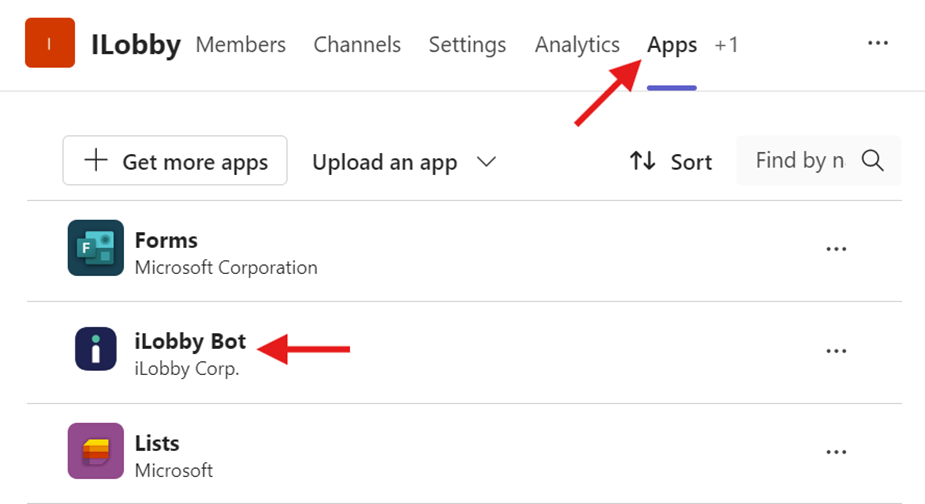Click the iLobby Corp. publisher text

coord(187,368)
